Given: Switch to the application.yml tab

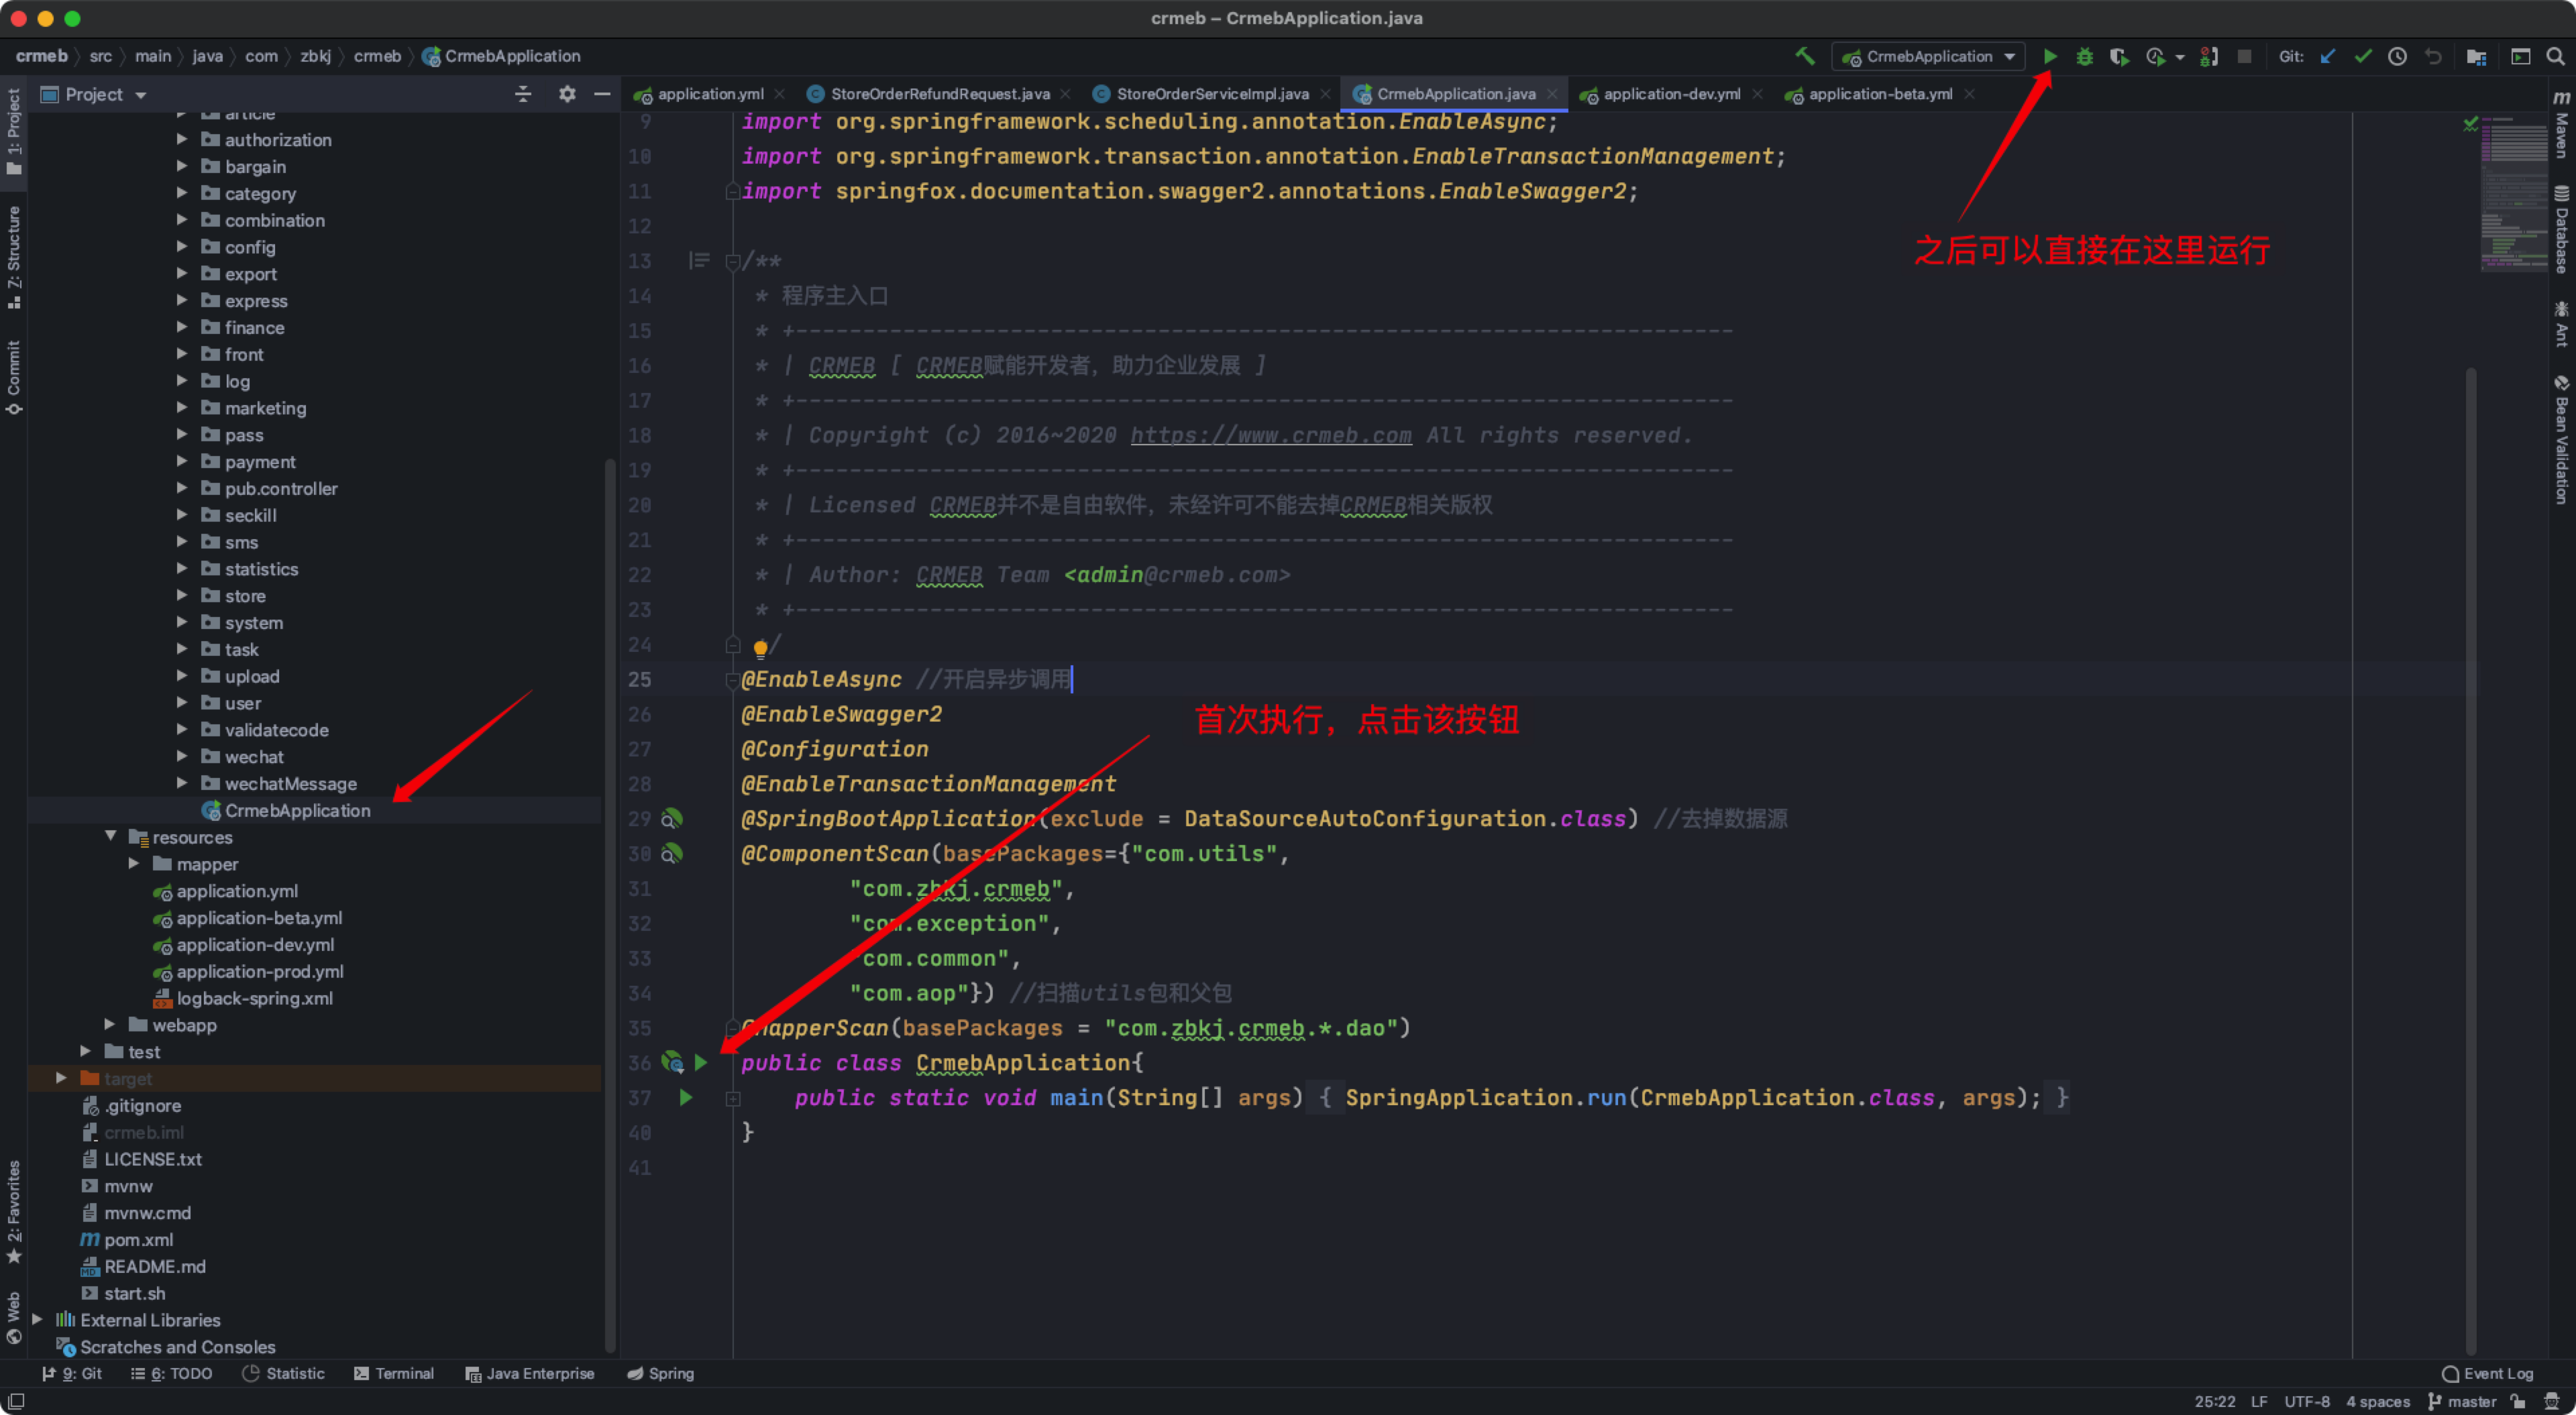Looking at the screenshot, I should 710,93.
